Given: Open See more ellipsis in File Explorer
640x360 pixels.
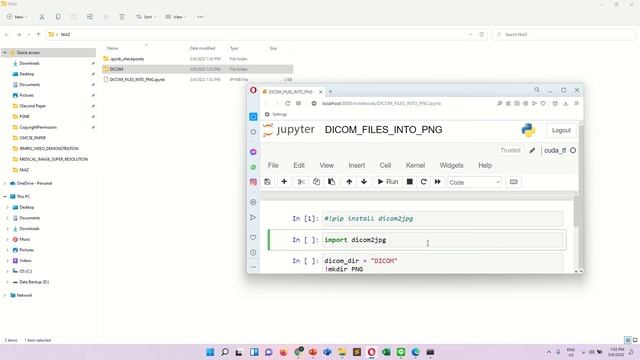Looking at the screenshot, I should (x=200, y=17).
